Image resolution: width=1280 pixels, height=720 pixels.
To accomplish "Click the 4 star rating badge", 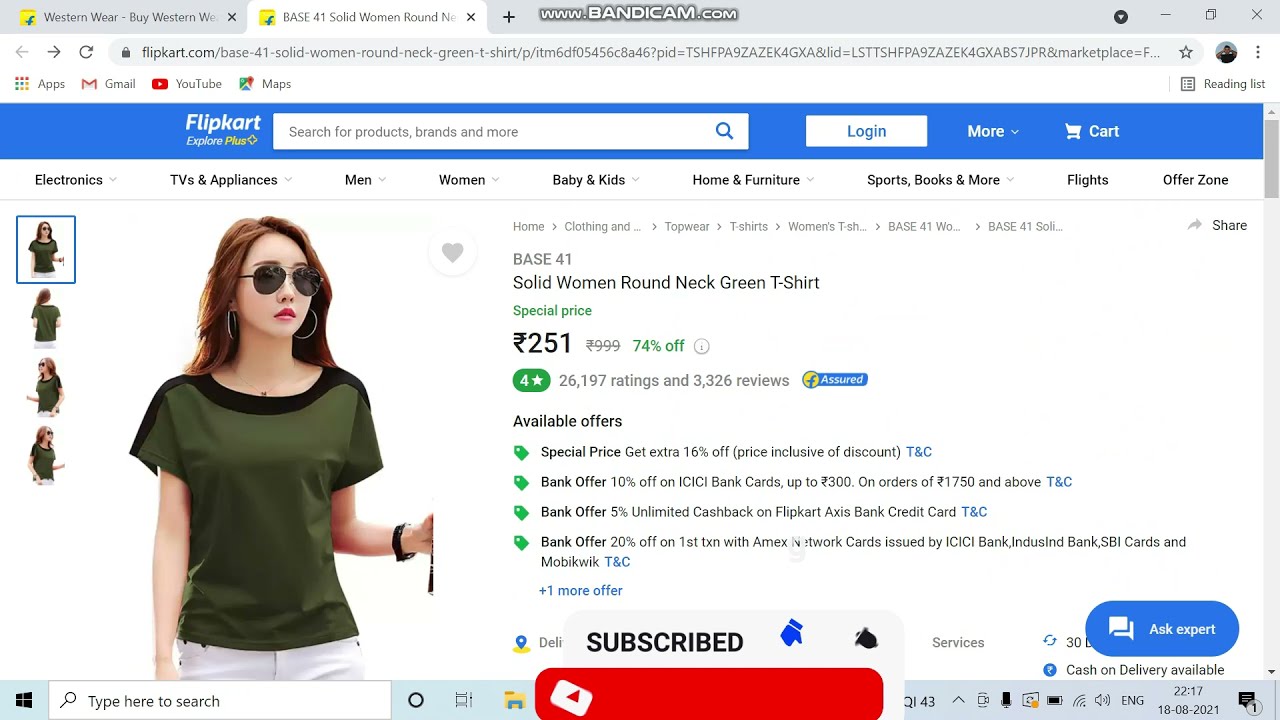I will [531, 380].
